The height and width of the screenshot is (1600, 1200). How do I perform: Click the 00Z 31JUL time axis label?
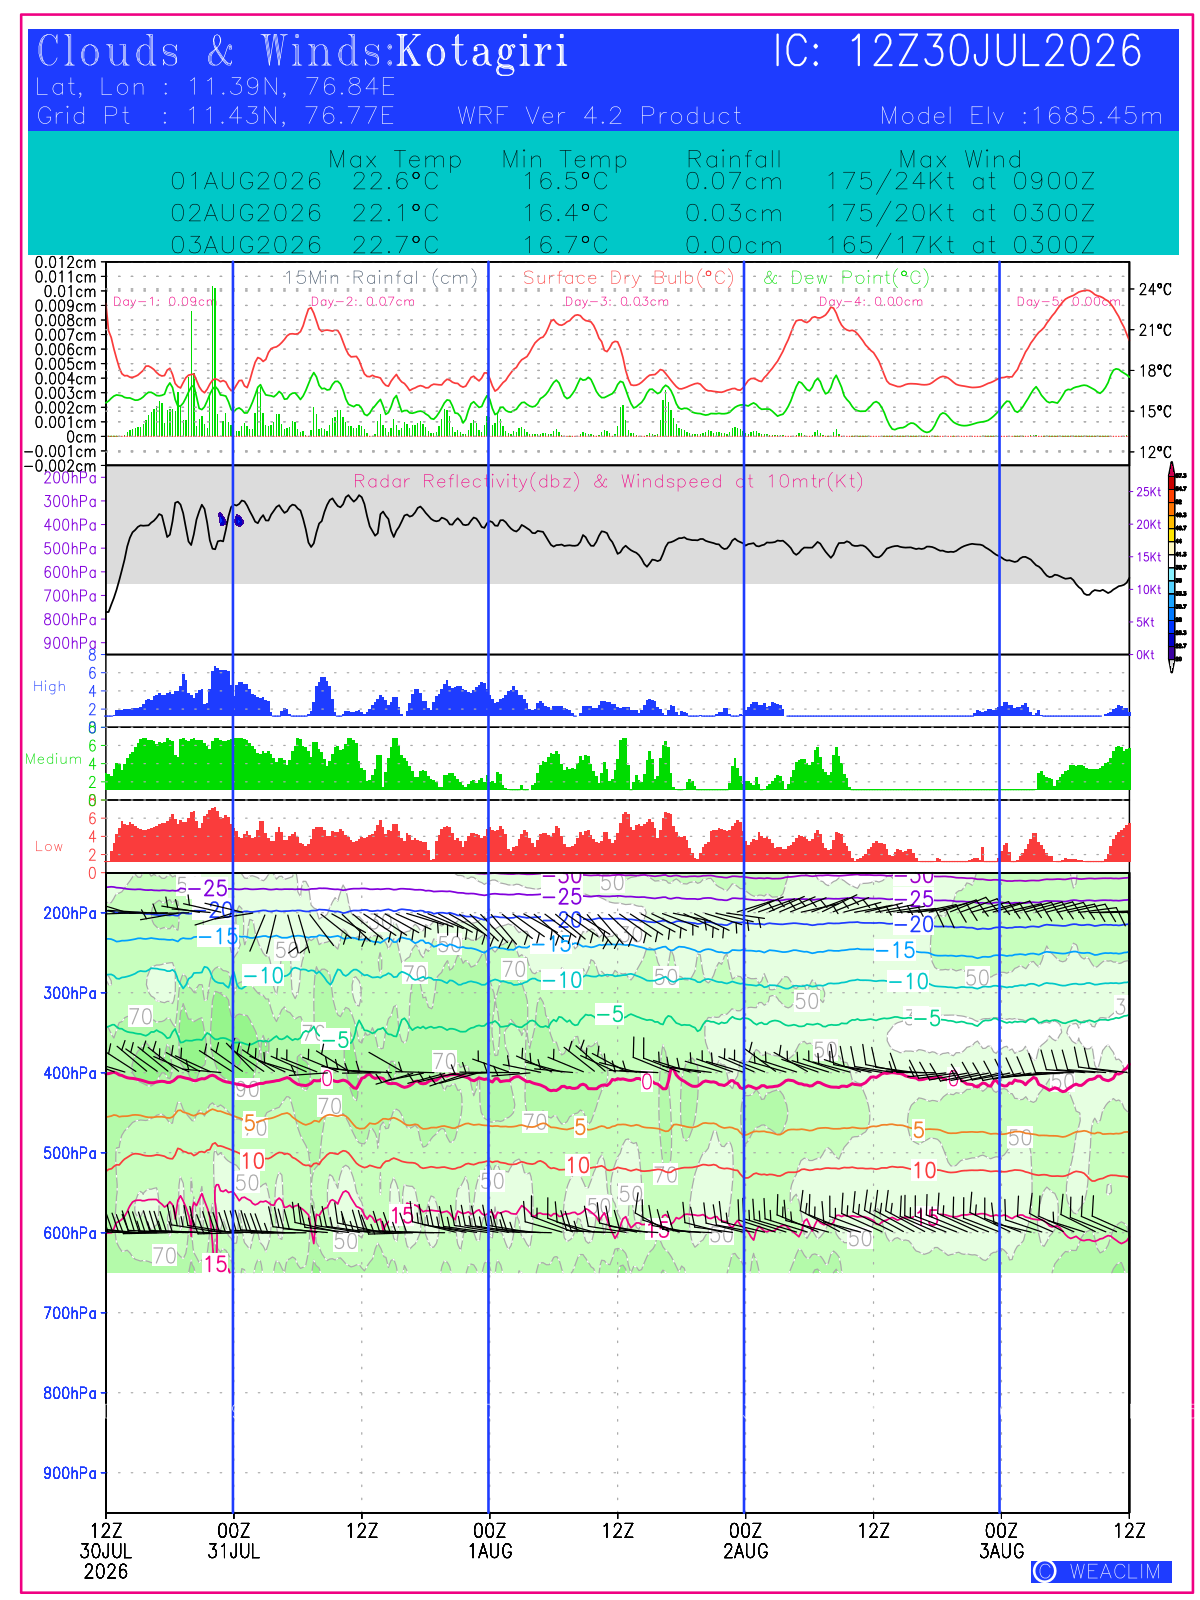234,1541
